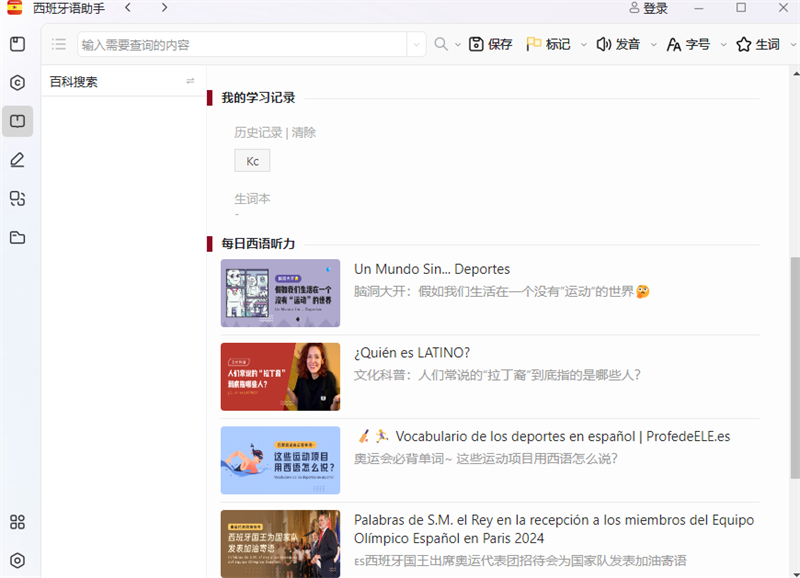Select the encyclopedia book sidebar icon
This screenshot has width=800, height=578.
point(17,121)
